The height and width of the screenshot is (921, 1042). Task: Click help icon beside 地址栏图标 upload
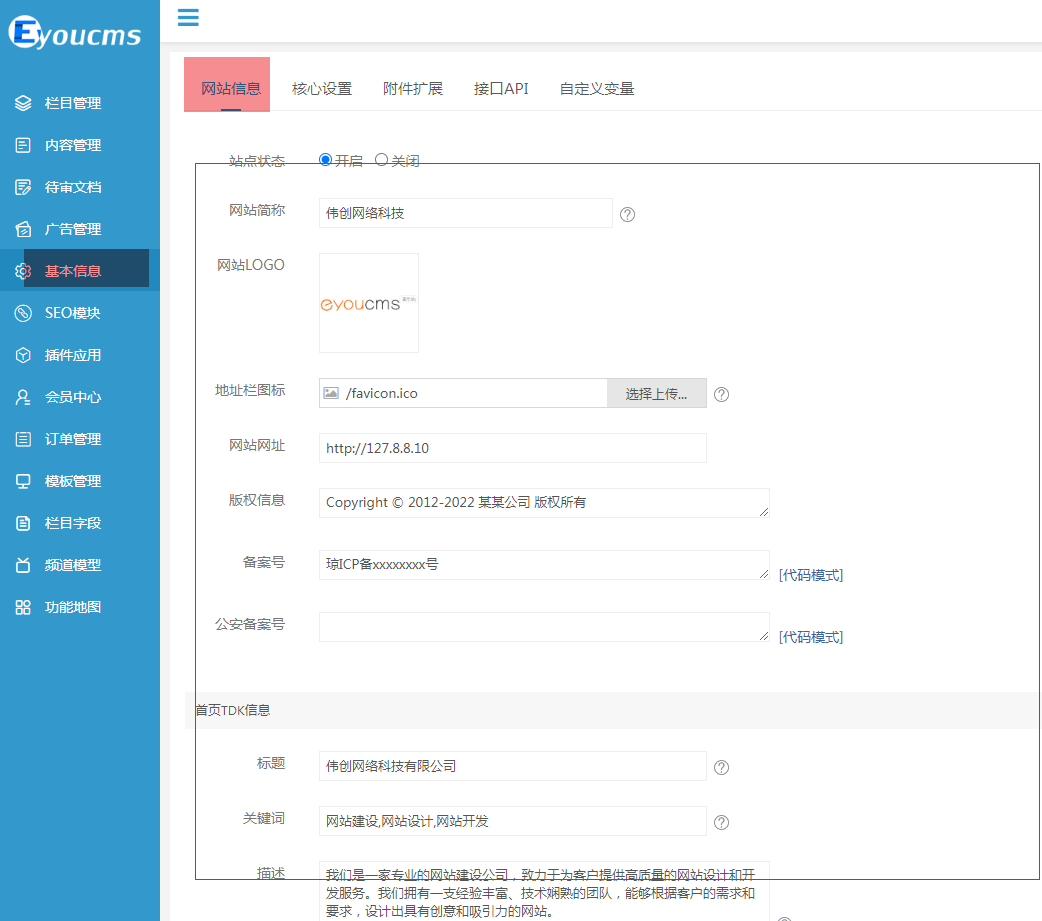(721, 395)
